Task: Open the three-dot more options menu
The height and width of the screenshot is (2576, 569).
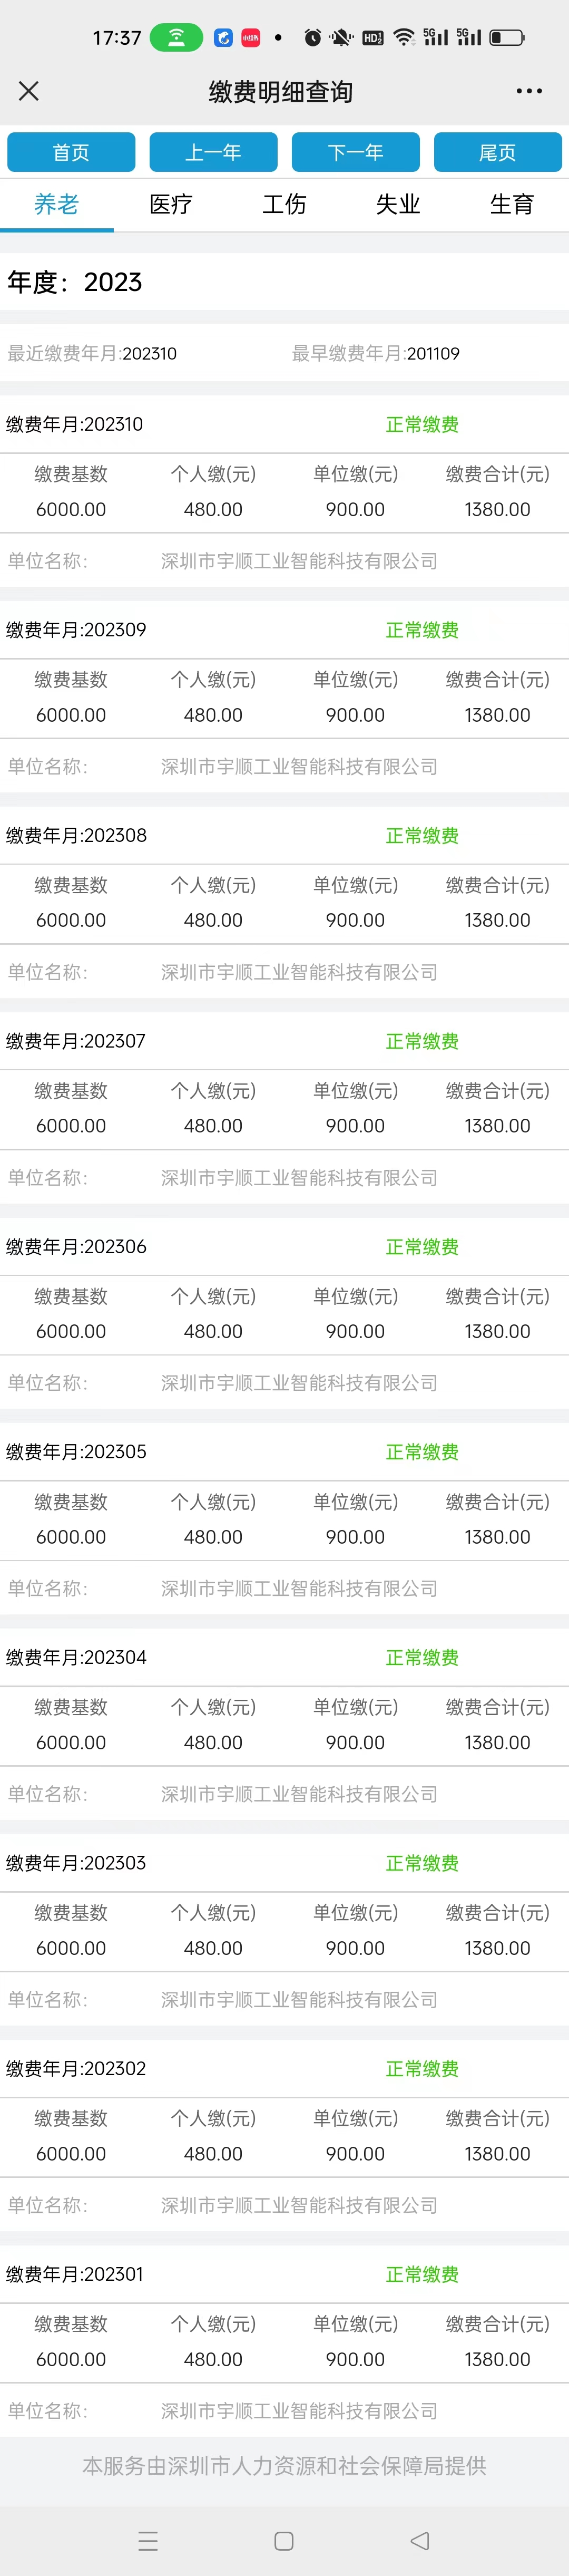Action: 528,91
